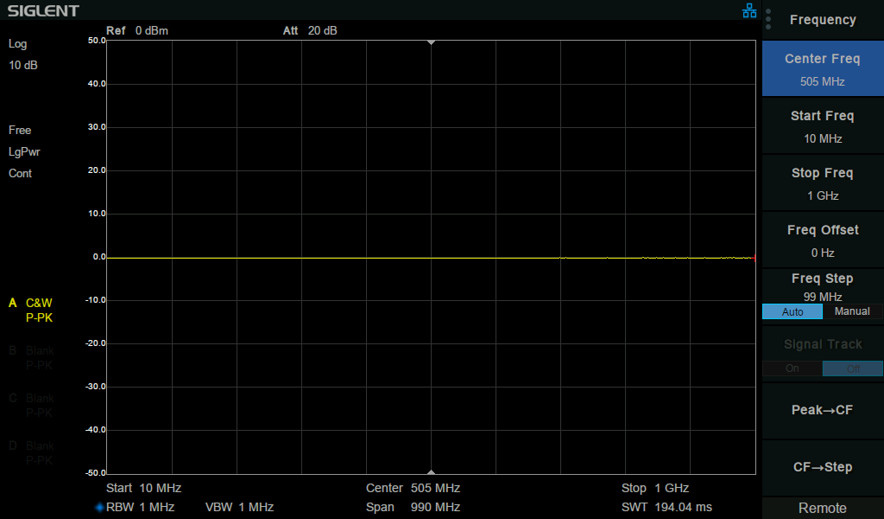This screenshot has width=884, height=519.
Task: Click the 10 dB scale per division label
Action: click(x=23, y=65)
